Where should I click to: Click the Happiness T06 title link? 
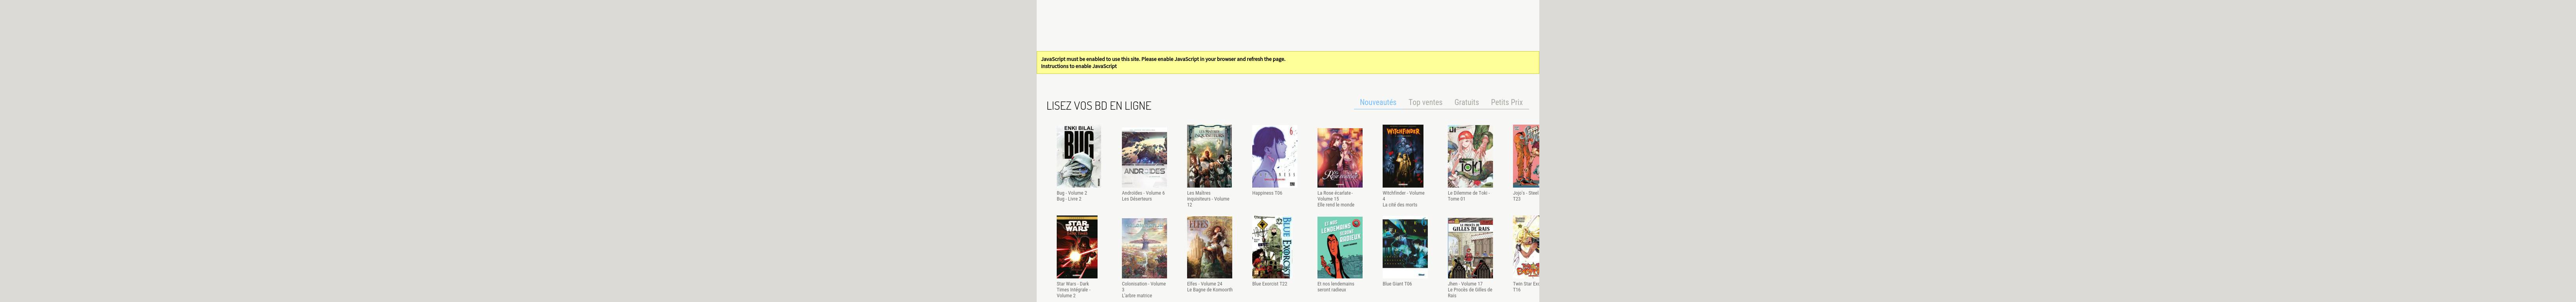[1267, 193]
